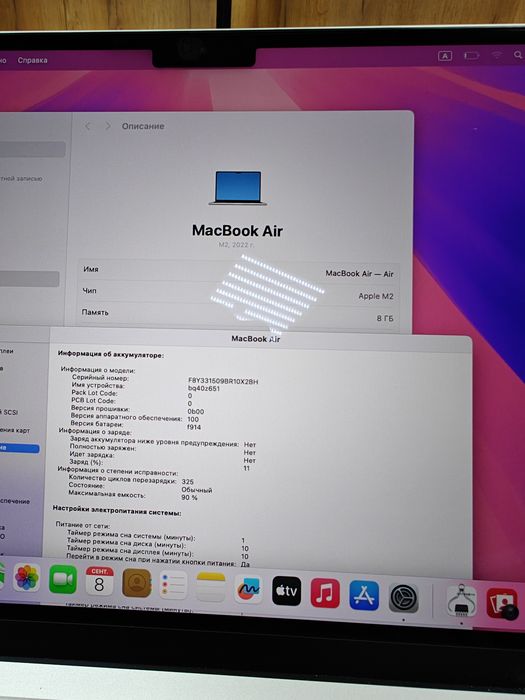Image resolution: width=525 pixels, height=700 pixels.
Task: Click the MacBook Air laptop image
Action: pyautogui.click(x=238, y=188)
